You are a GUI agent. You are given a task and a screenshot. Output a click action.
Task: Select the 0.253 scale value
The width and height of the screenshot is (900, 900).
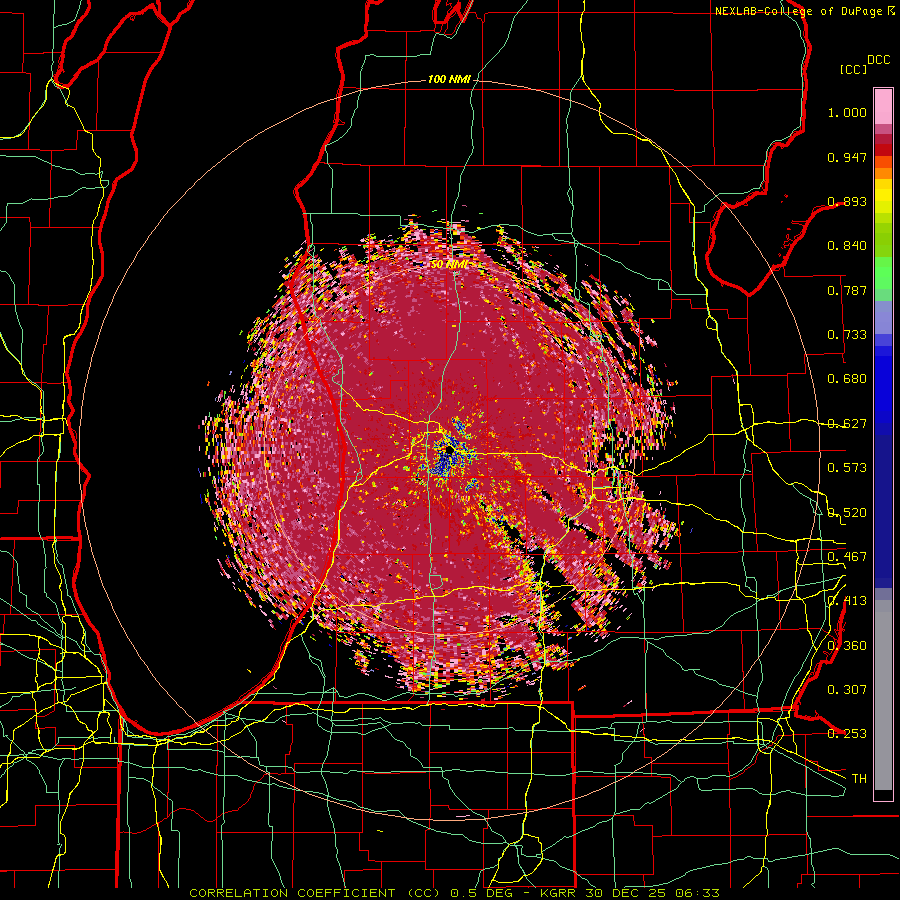pyautogui.click(x=847, y=734)
